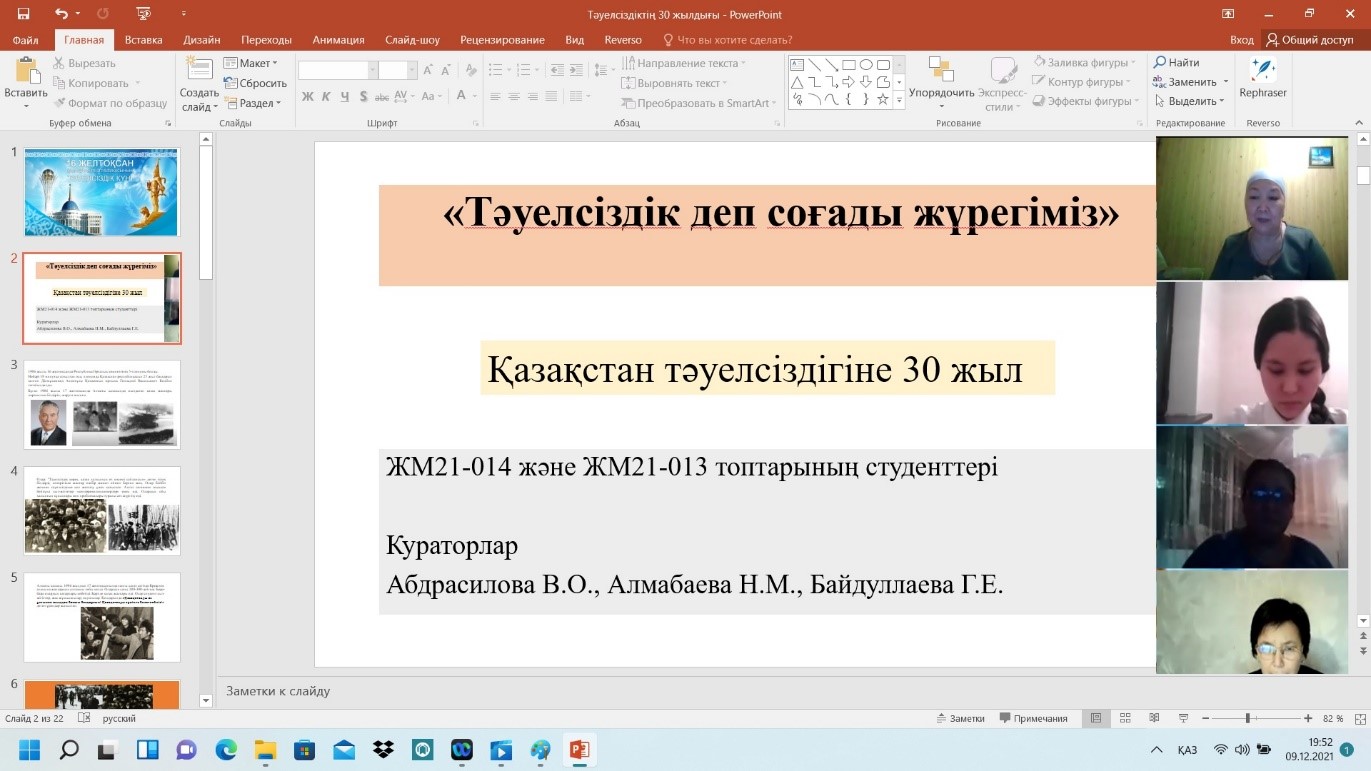This screenshot has height=771, width=1371.
Task: Save the presentation using quick access icon
Action: click(23, 14)
